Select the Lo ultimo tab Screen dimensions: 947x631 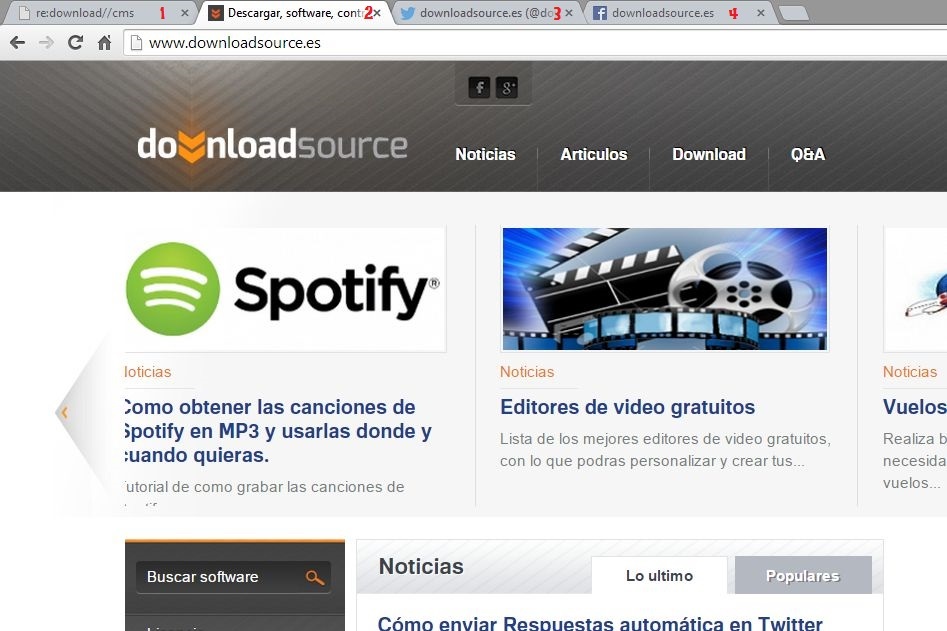pos(660,575)
